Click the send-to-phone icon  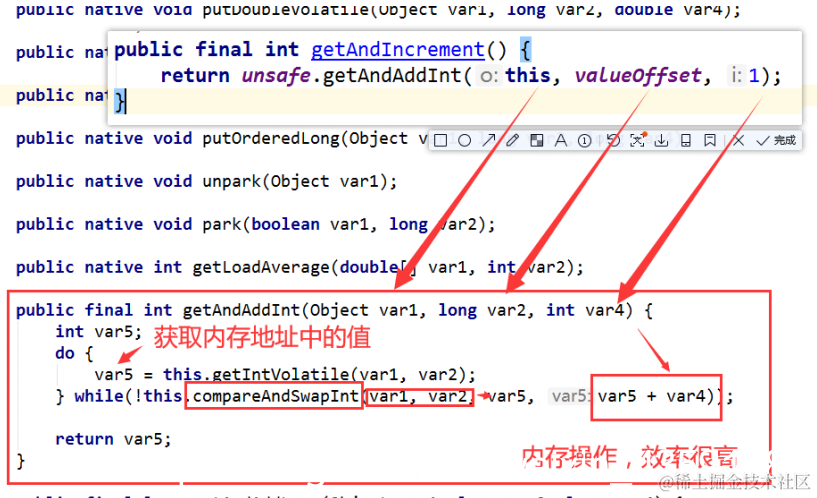[x=686, y=140]
